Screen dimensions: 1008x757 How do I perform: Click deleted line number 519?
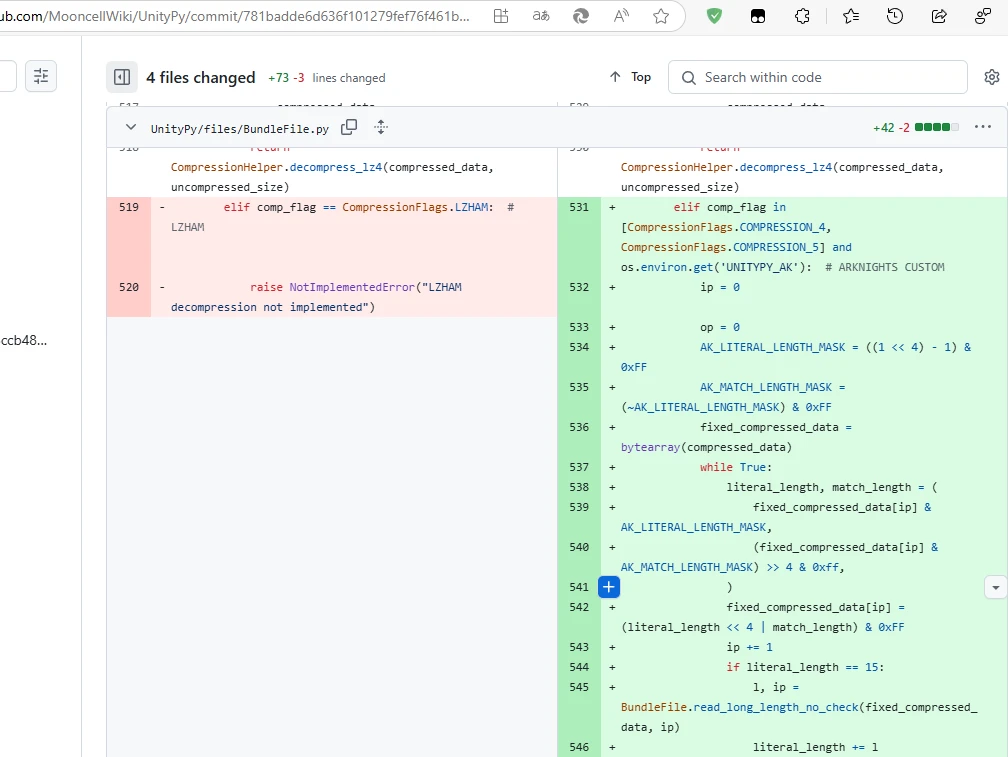(x=129, y=207)
